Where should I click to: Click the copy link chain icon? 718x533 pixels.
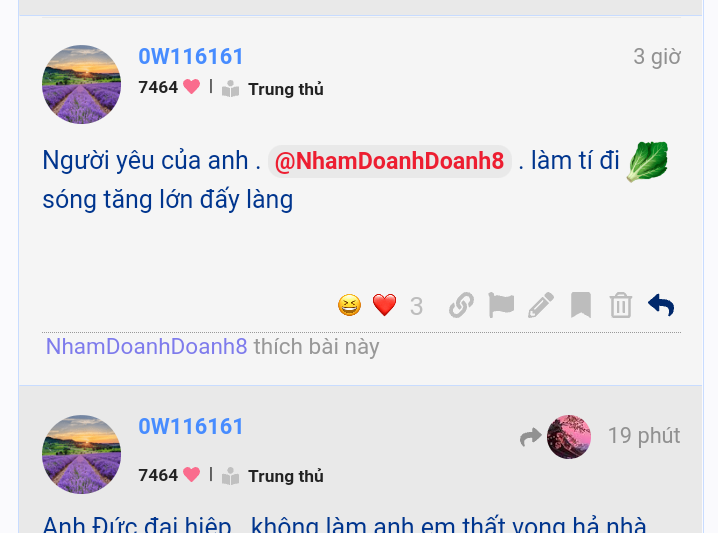[461, 305]
